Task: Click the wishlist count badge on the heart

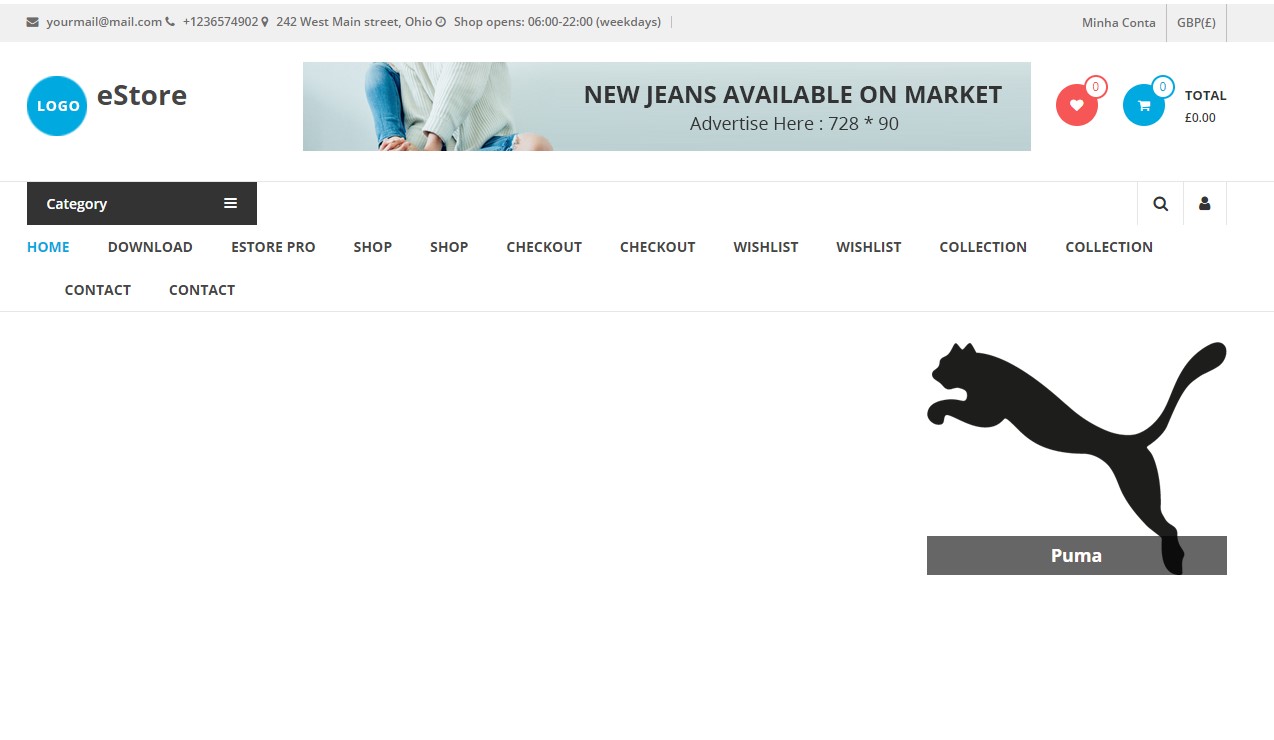Action: click(1096, 87)
